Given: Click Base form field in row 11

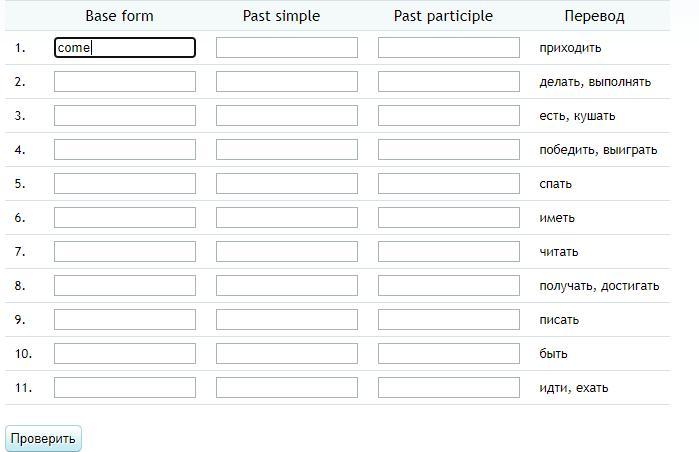Looking at the screenshot, I should point(125,388).
